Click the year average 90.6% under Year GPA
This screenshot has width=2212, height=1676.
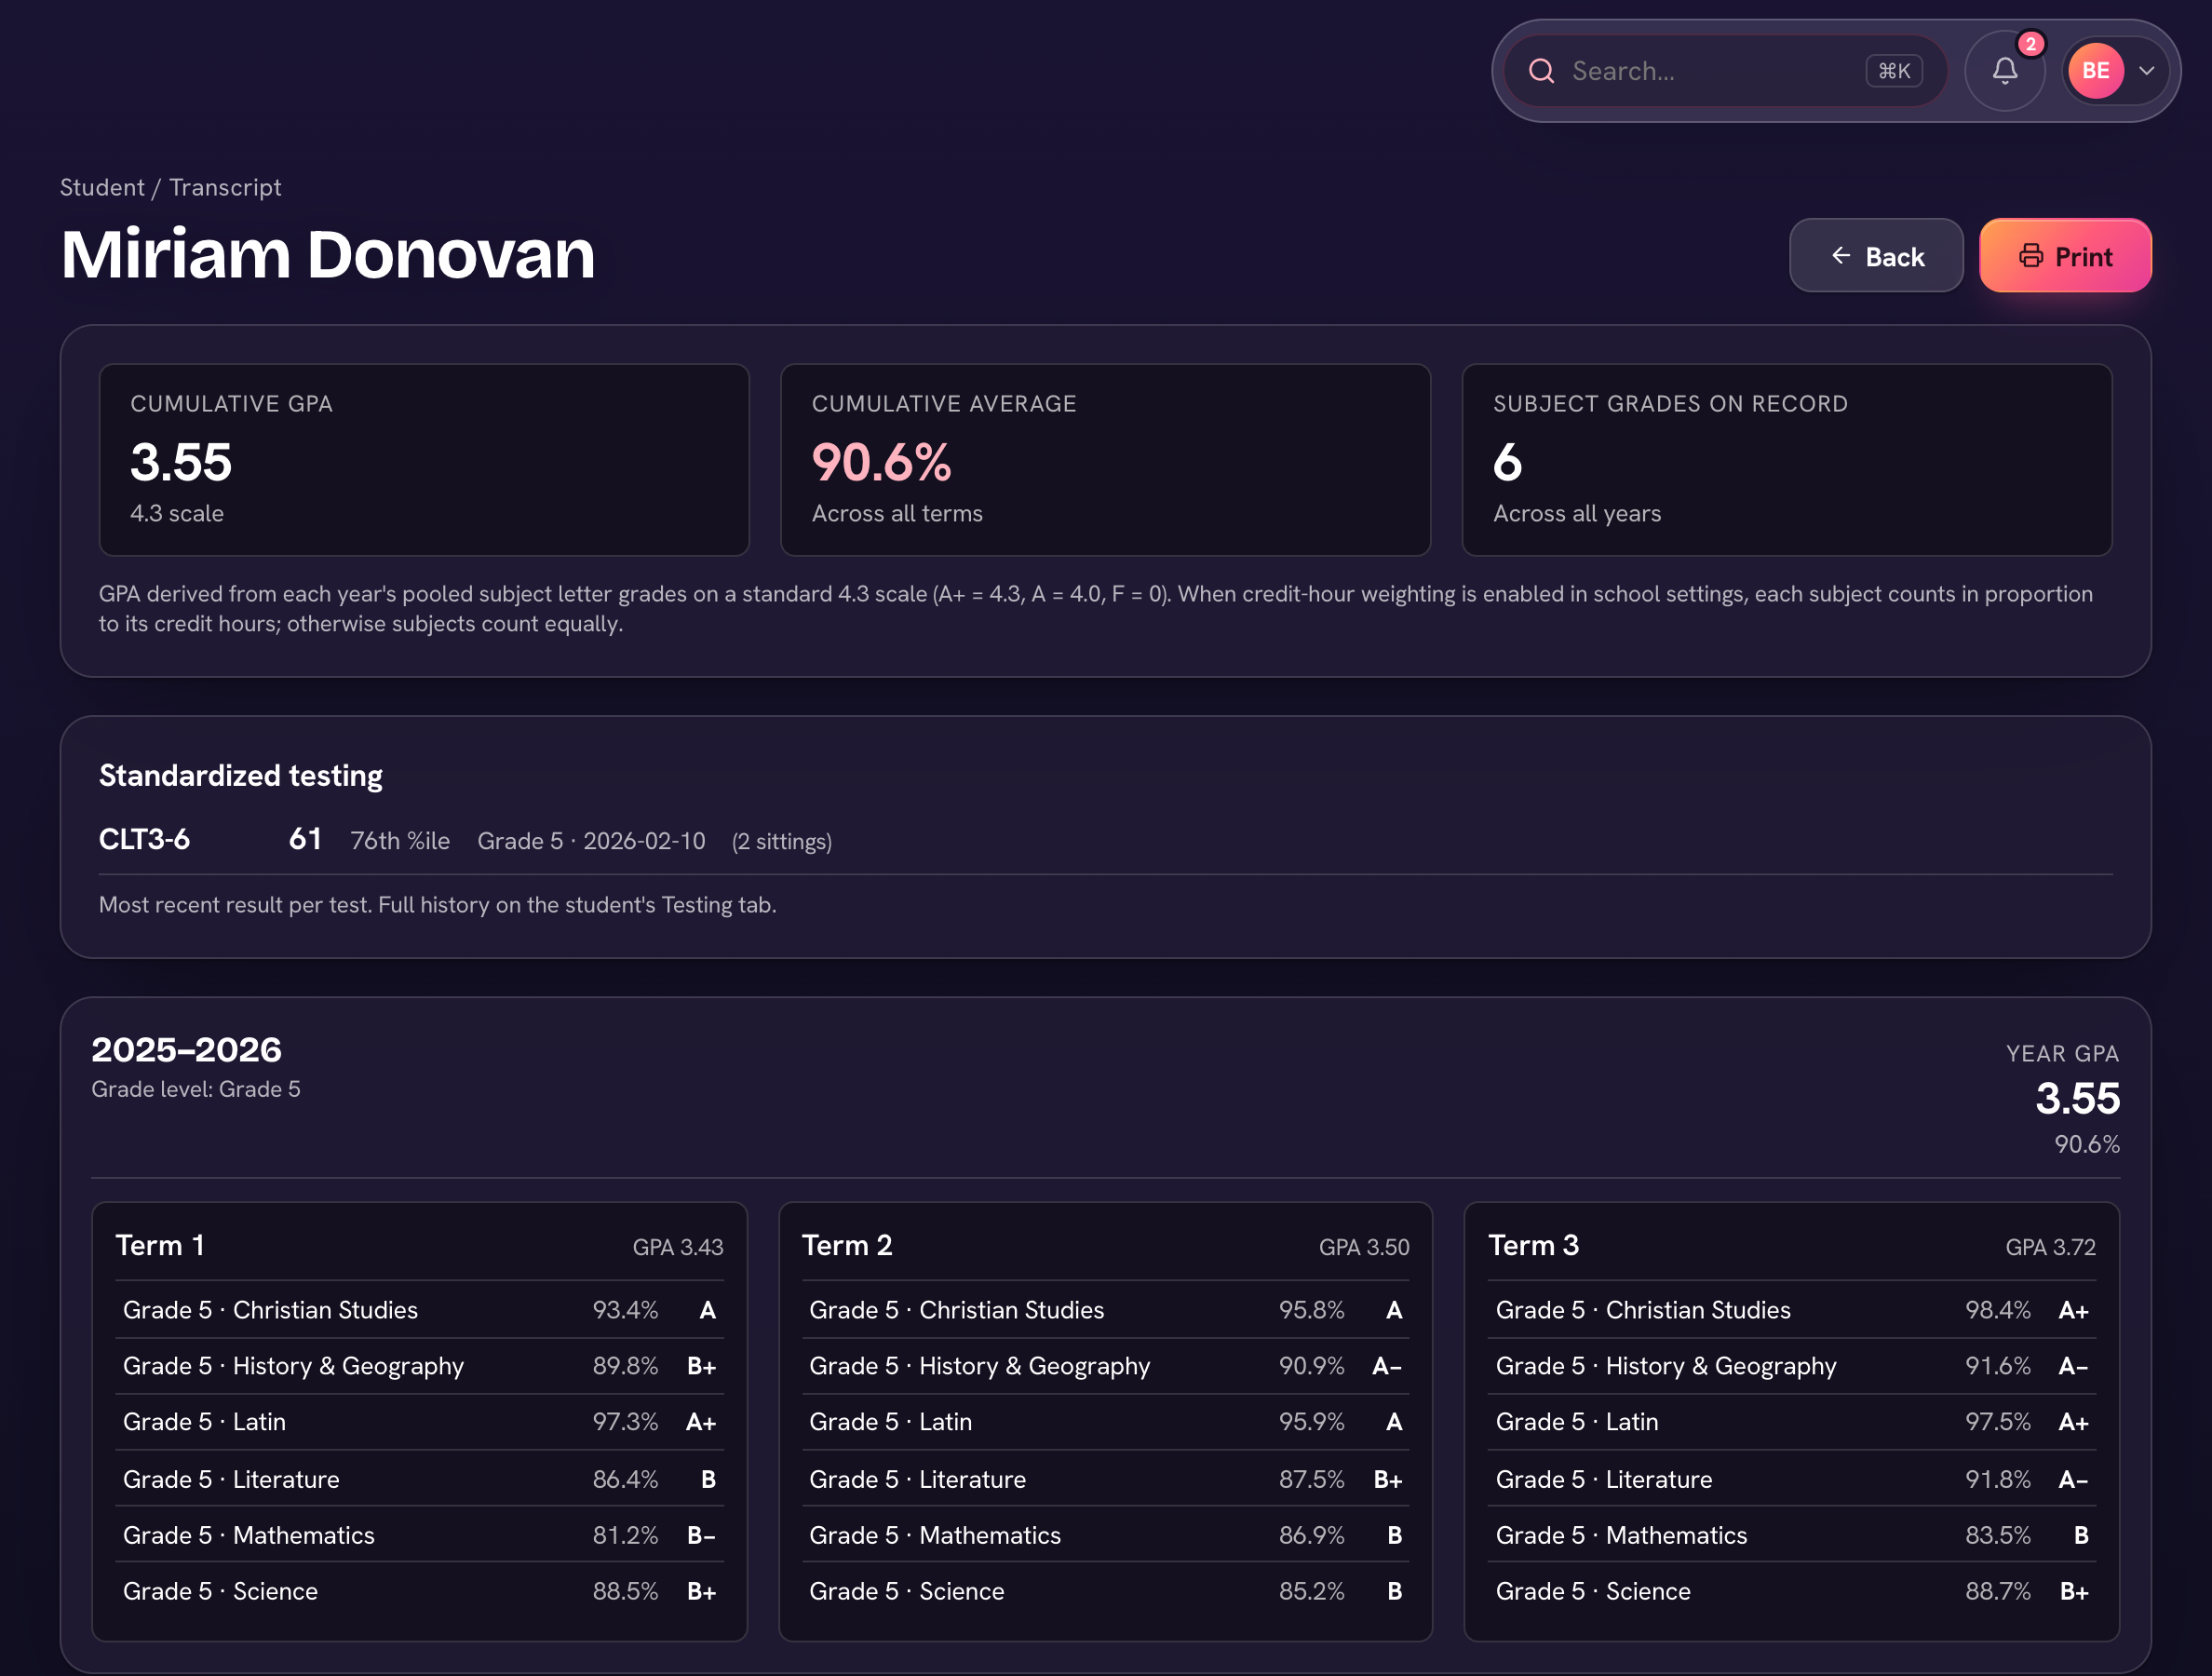pos(2086,1144)
